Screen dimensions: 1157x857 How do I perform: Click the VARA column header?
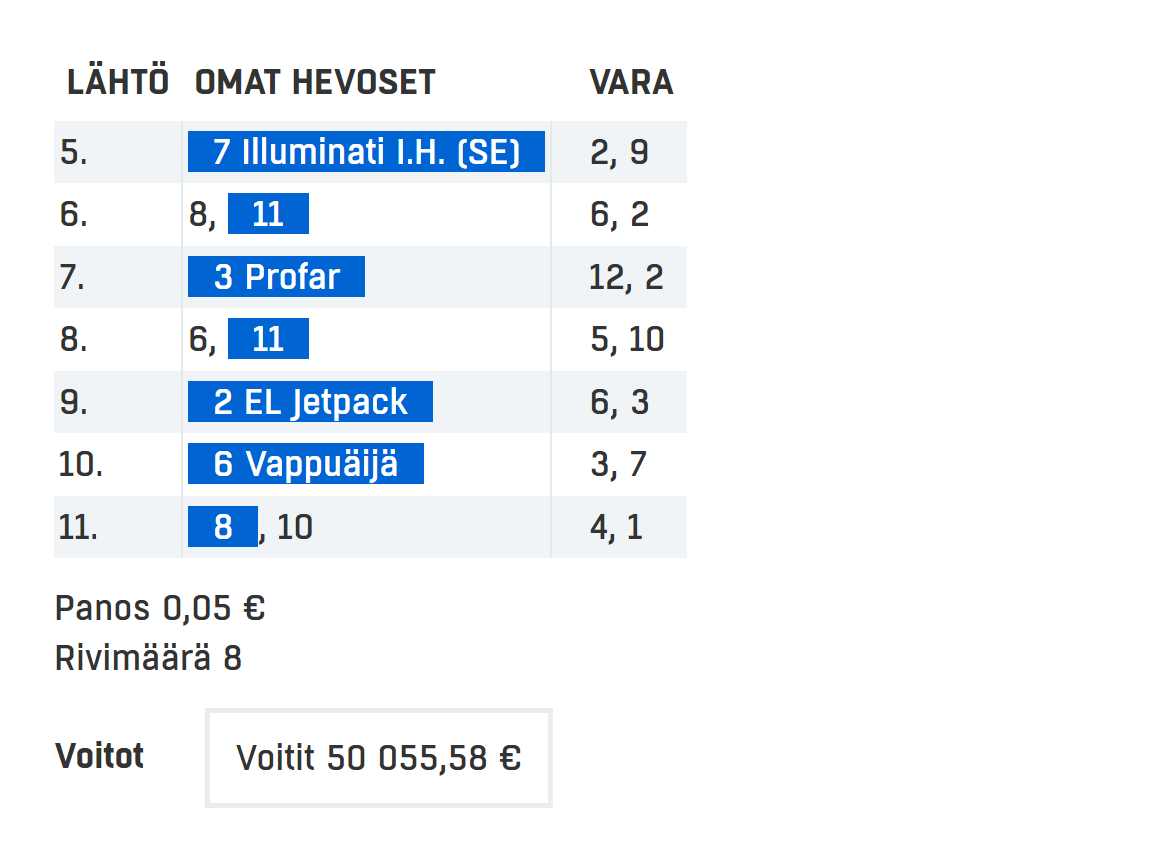631,82
